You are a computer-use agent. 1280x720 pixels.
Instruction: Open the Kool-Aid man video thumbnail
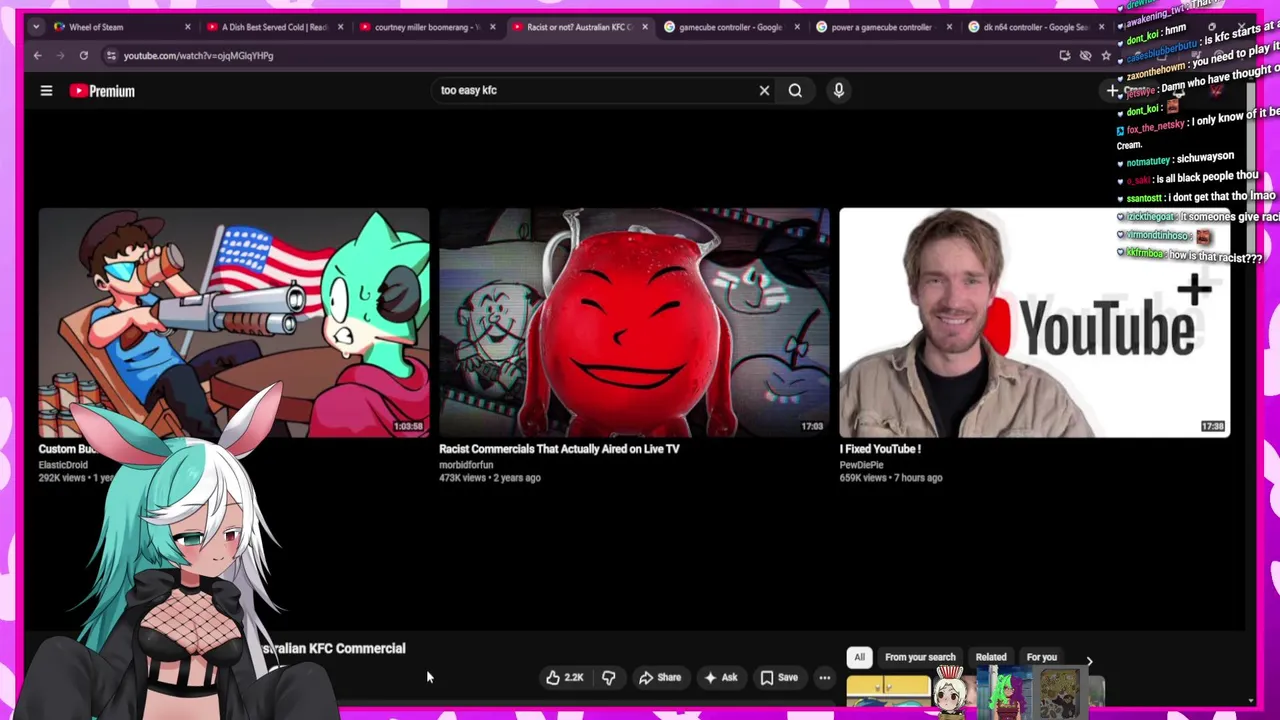click(634, 322)
